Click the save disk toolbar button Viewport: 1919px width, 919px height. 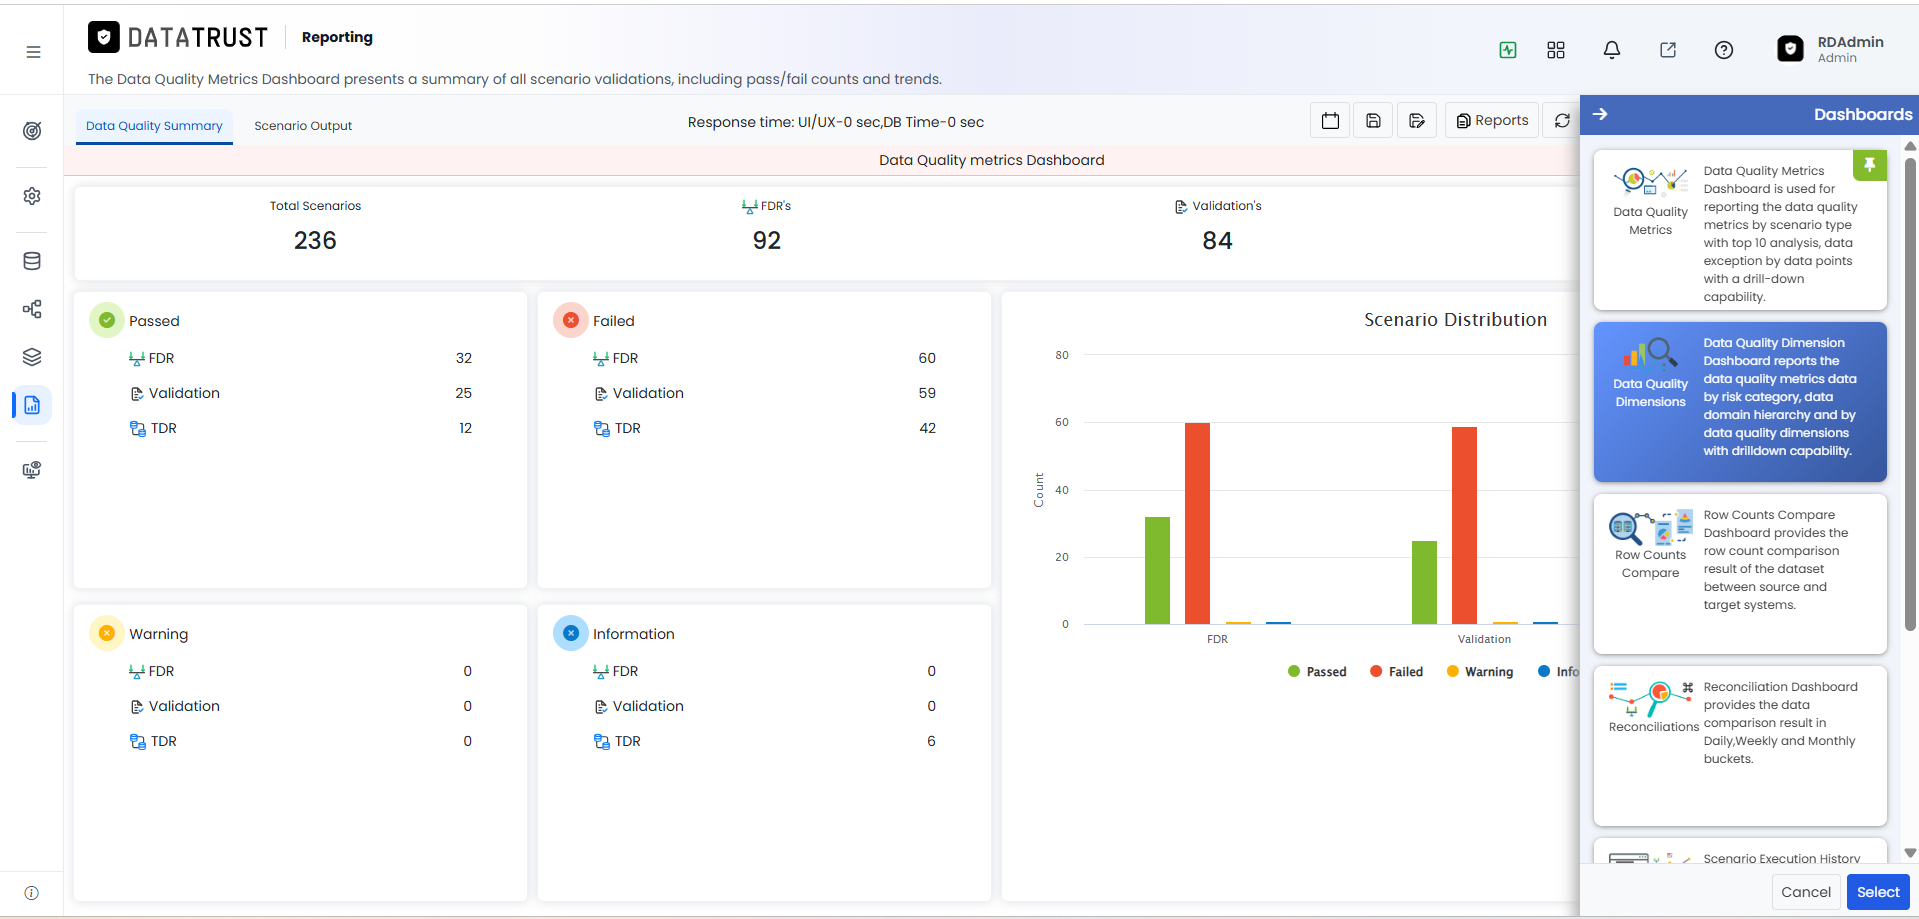pos(1373,121)
